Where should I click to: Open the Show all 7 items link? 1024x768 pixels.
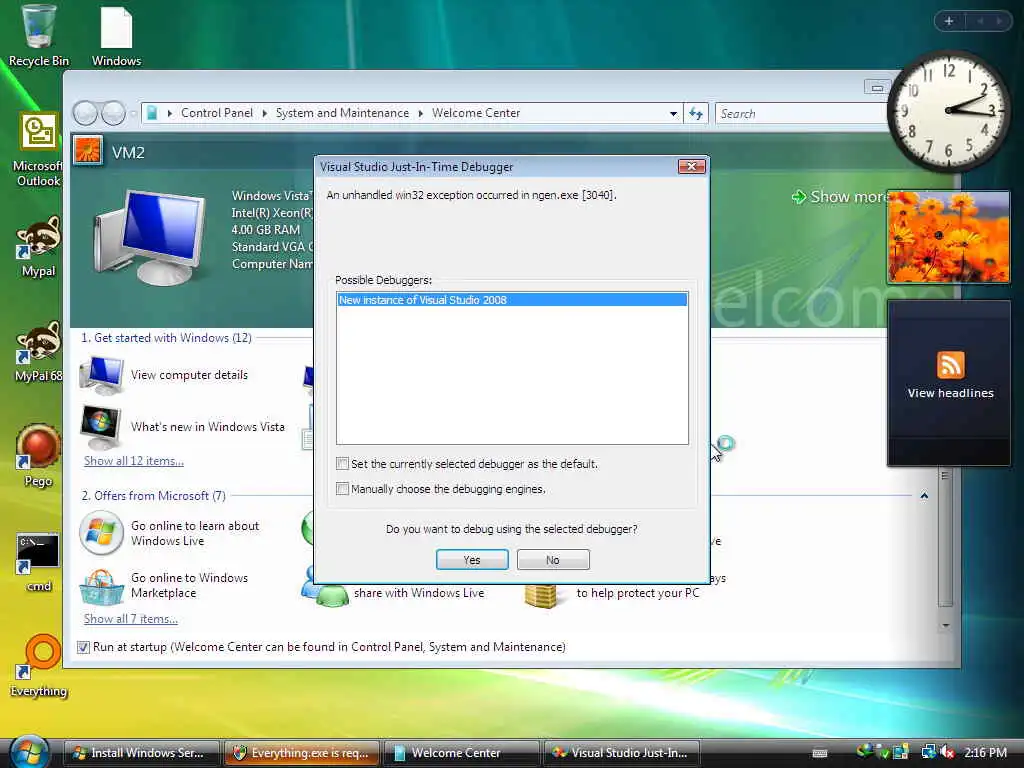coord(131,619)
